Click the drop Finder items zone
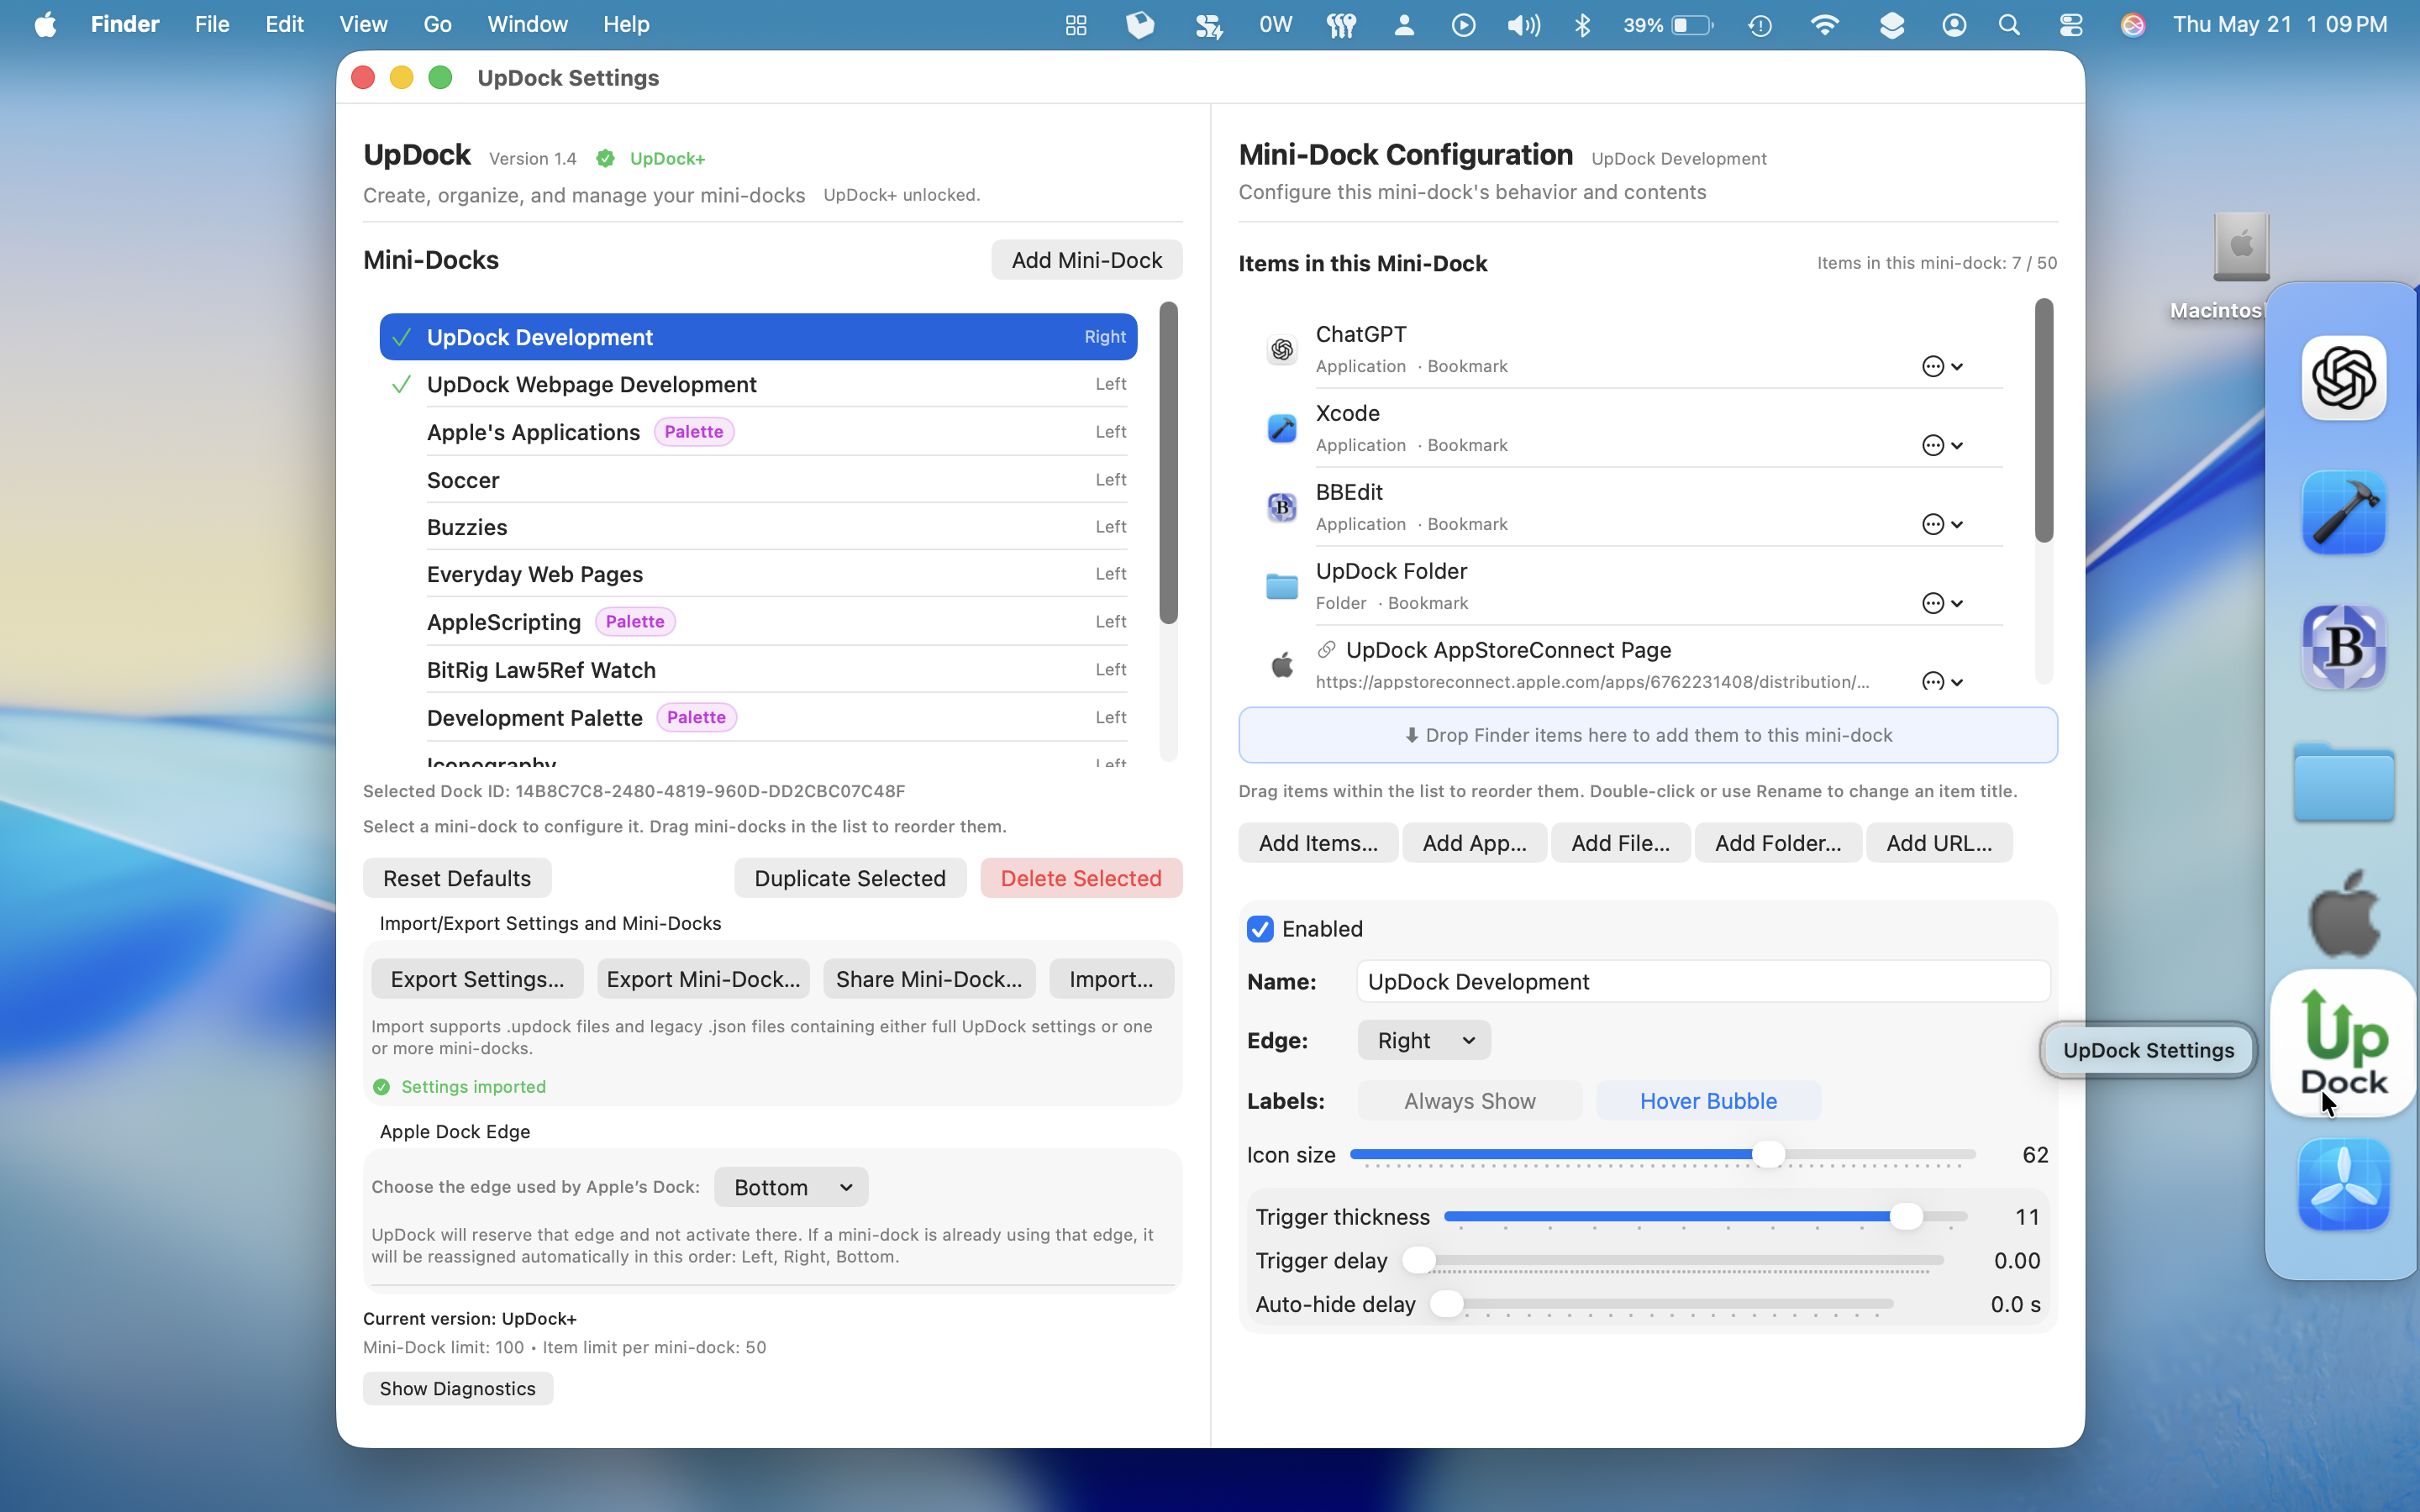This screenshot has height=1512, width=2420. 1648,735
